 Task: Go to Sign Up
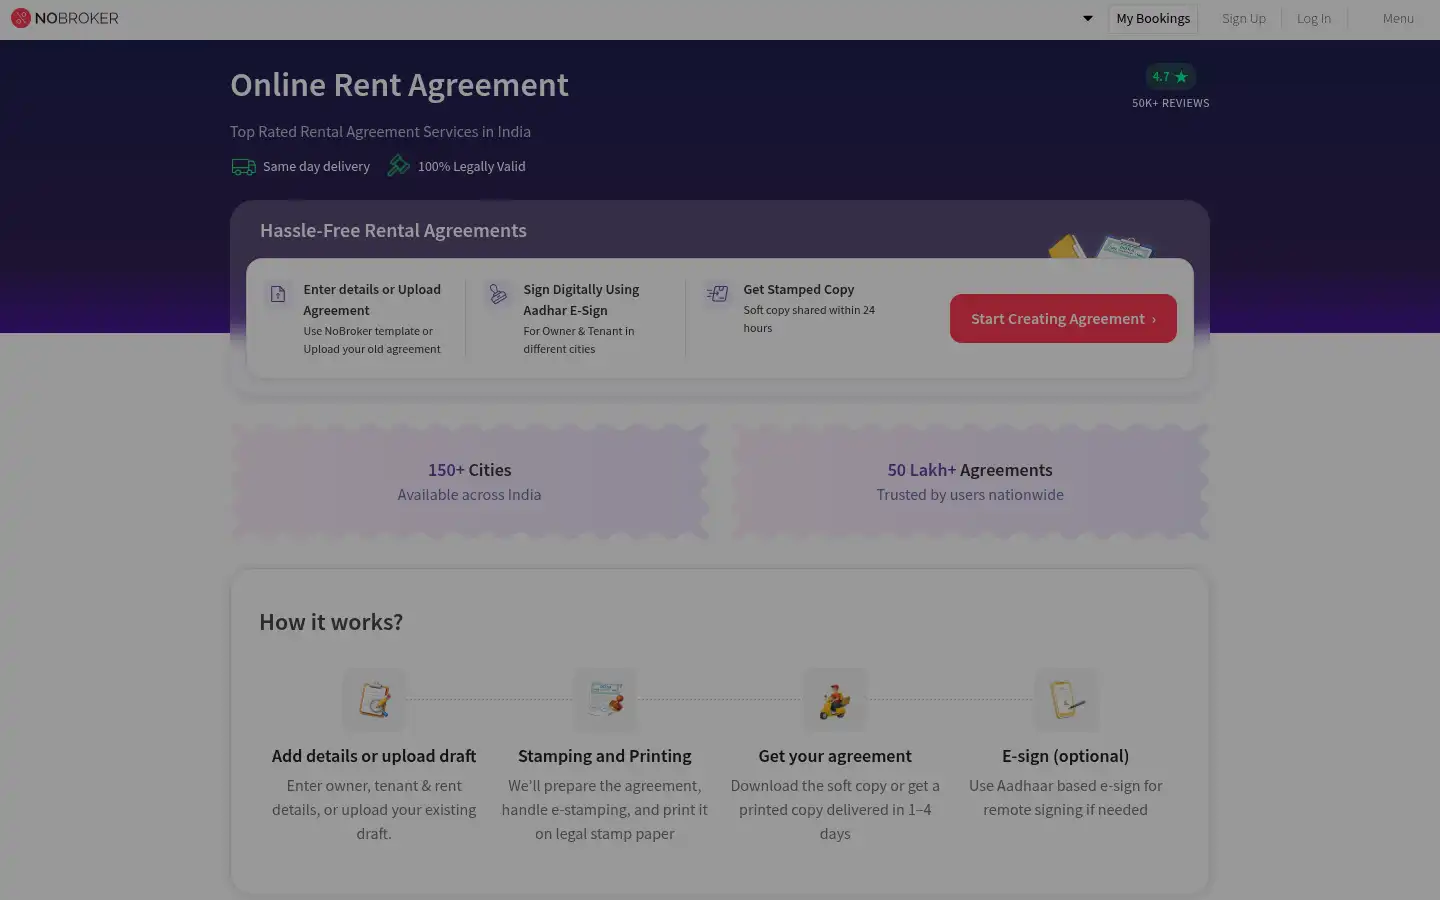click(x=1244, y=18)
